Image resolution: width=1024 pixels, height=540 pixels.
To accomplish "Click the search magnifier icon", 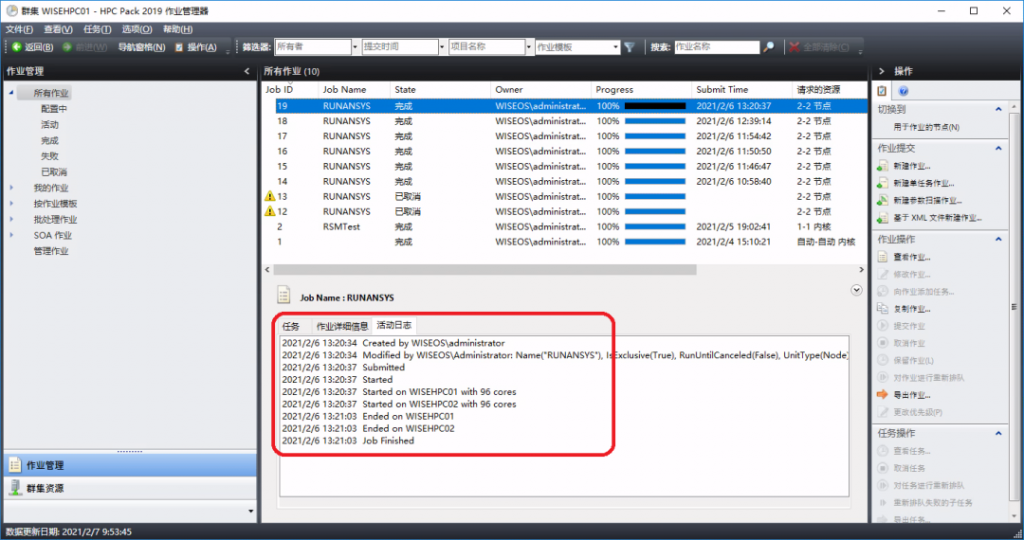I will (x=768, y=47).
